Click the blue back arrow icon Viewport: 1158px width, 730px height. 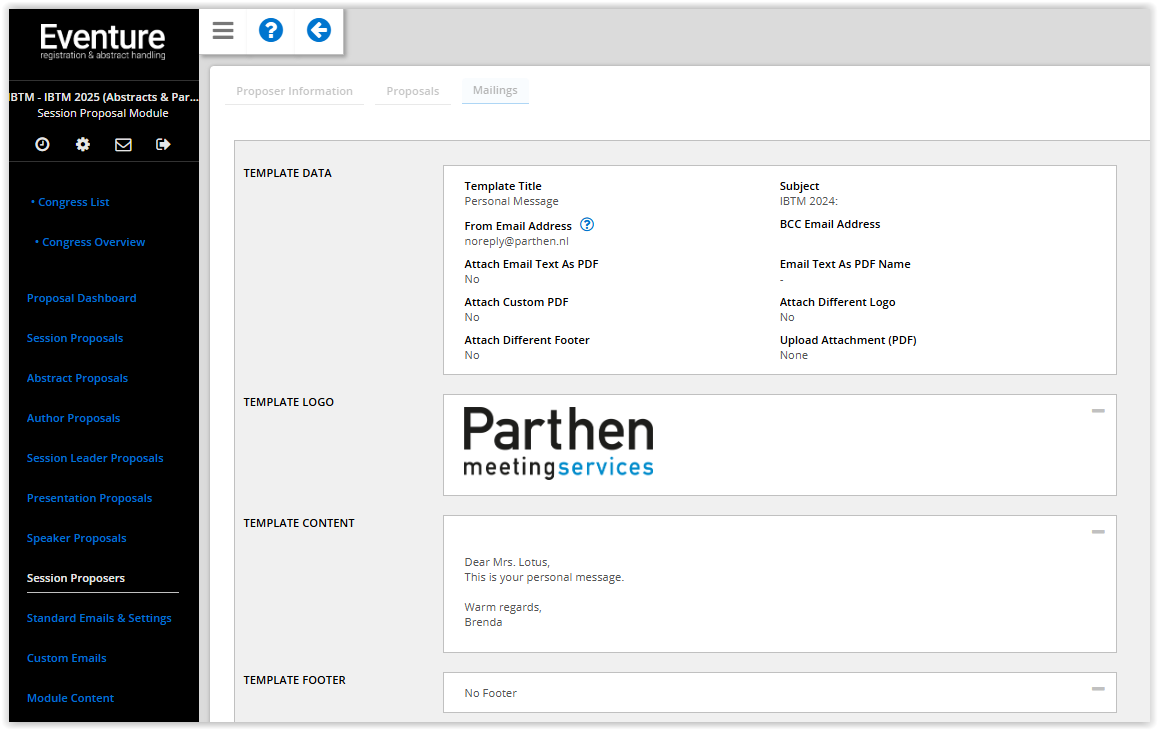(x=319, y=30)
